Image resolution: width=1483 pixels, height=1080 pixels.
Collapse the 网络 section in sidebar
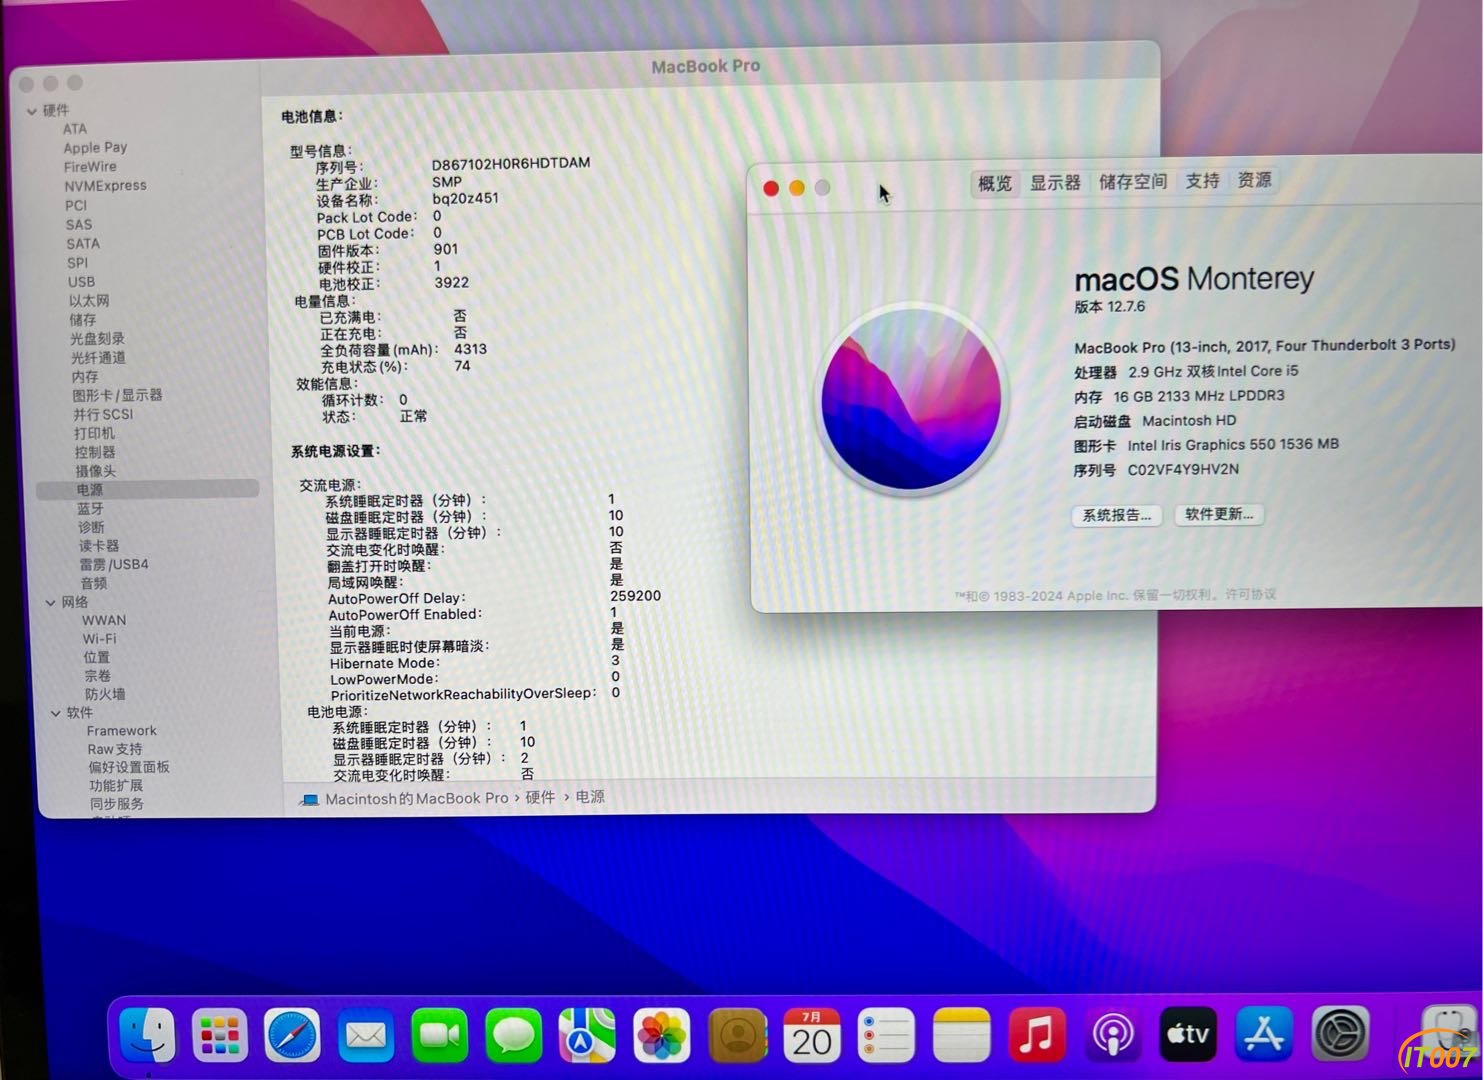(51, 602)
